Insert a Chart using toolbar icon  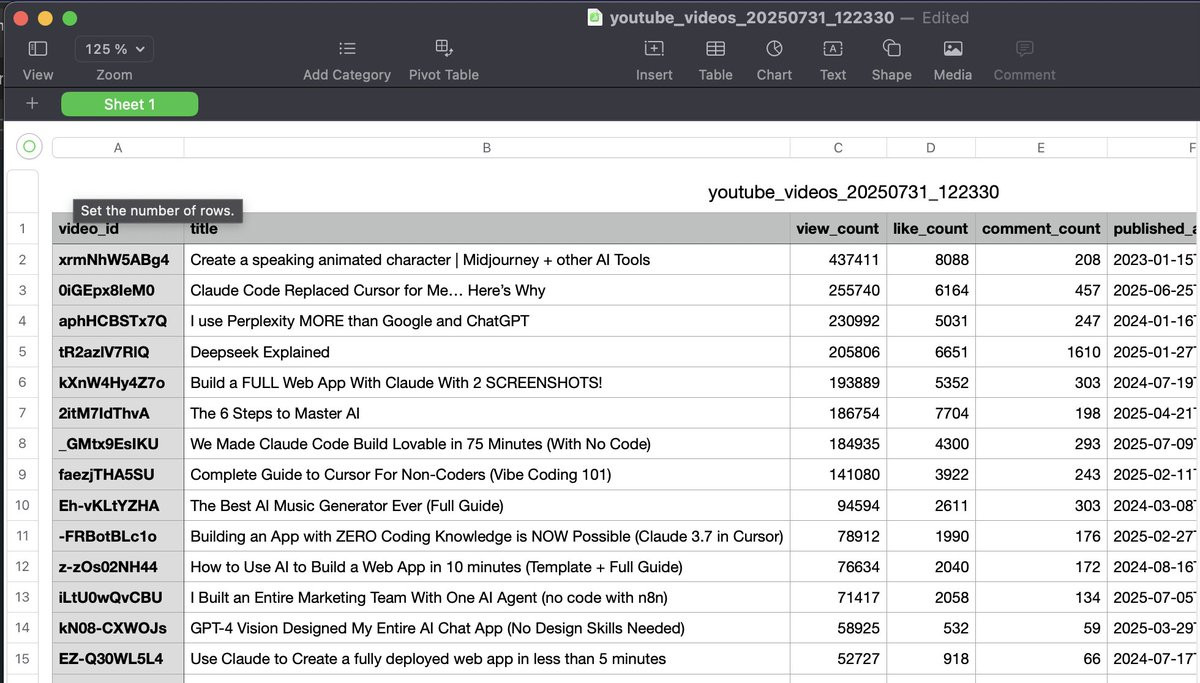[x=774, y=48]
